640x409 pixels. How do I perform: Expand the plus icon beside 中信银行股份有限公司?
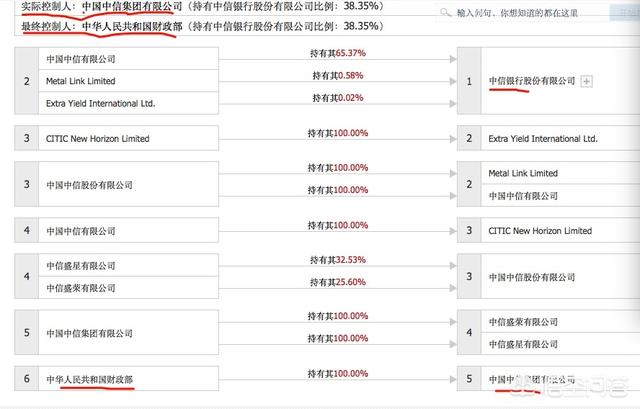pyautogui.click(x=587, y=80)
